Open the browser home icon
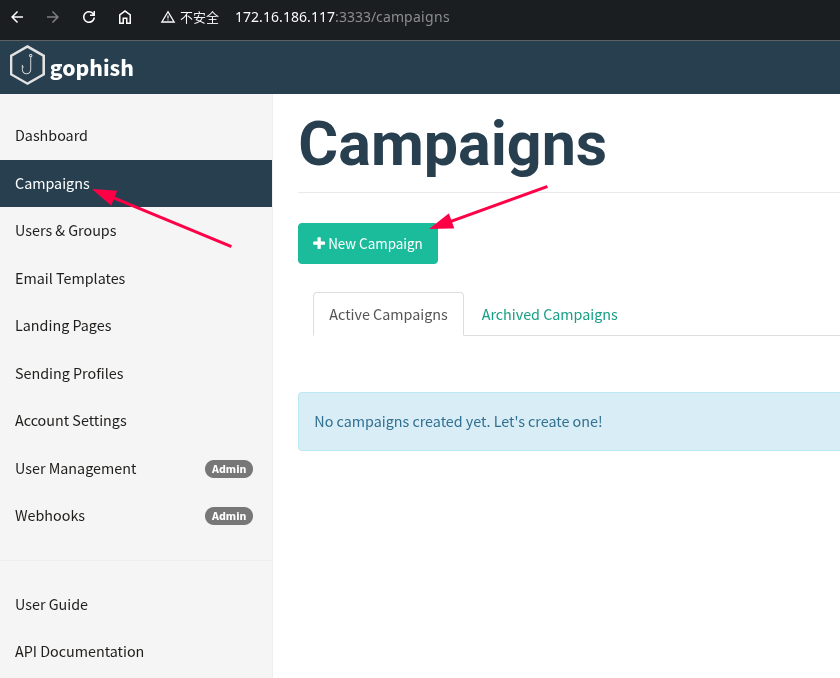 point(125,17)
